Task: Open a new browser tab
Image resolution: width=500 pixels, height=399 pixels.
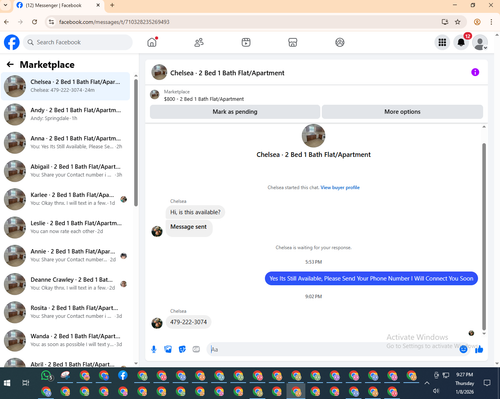Action: [x=112, y=5]
